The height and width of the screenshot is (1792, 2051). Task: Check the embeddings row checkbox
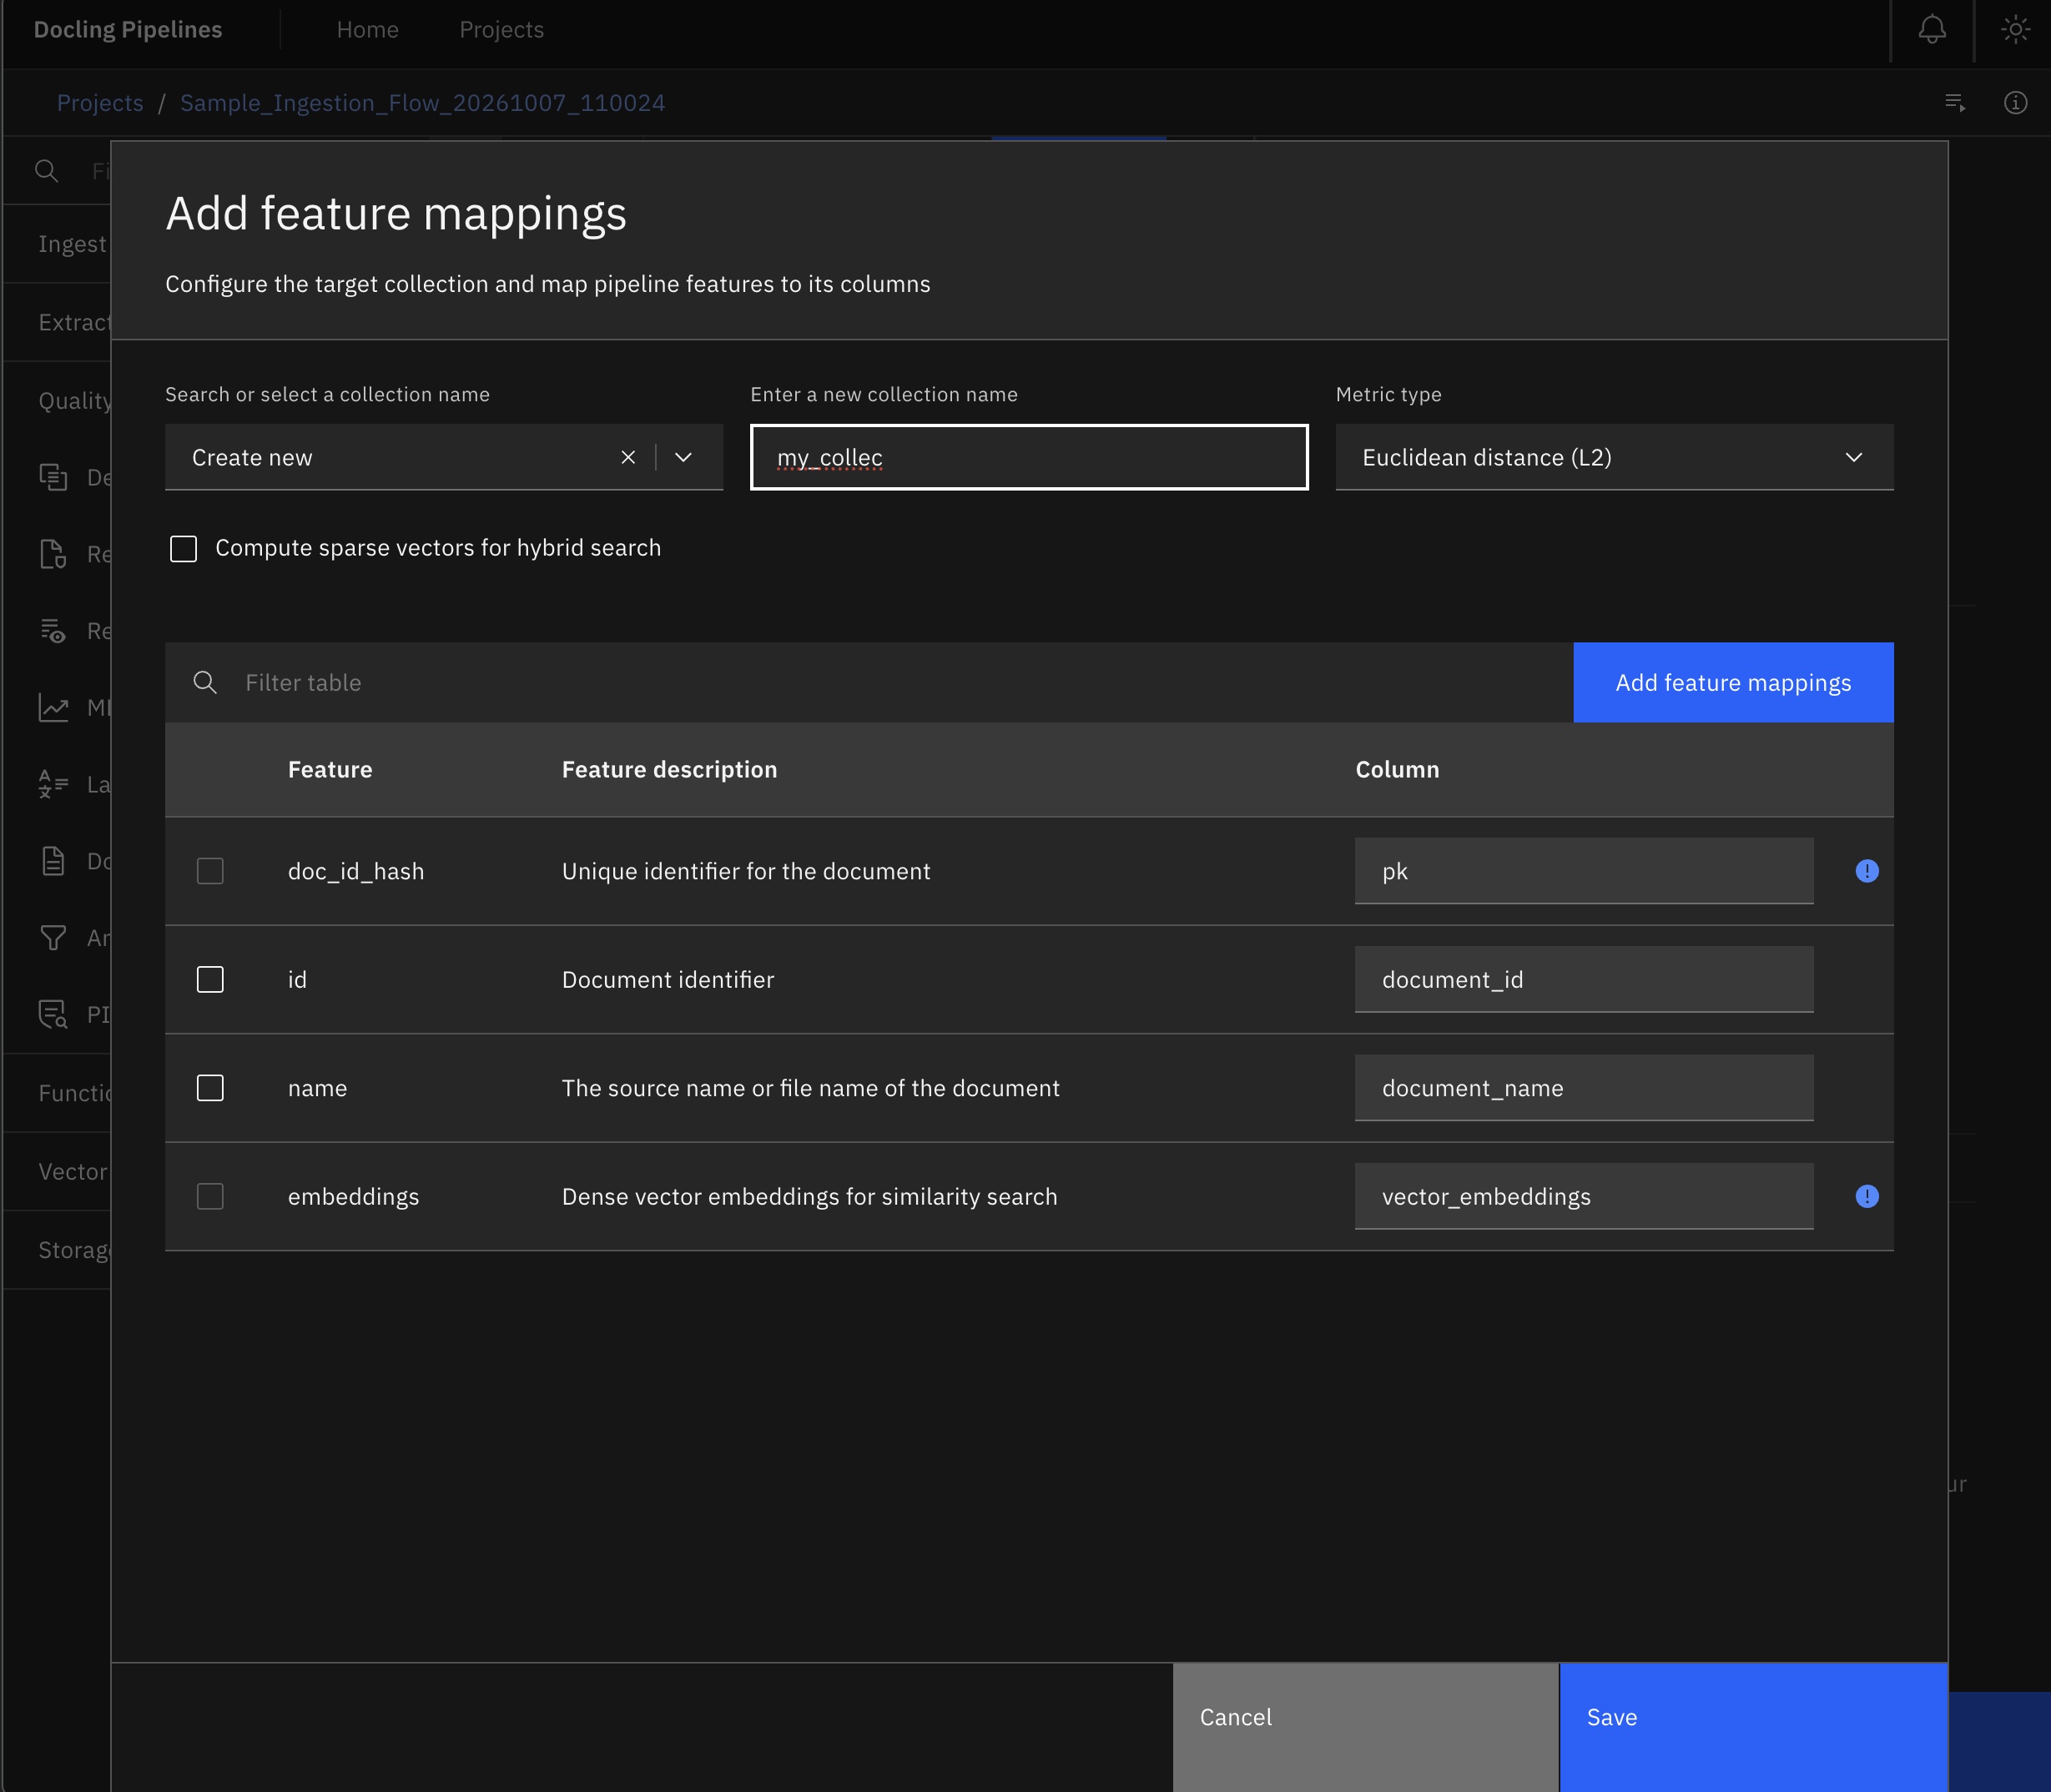click(x=210, y=1196)
